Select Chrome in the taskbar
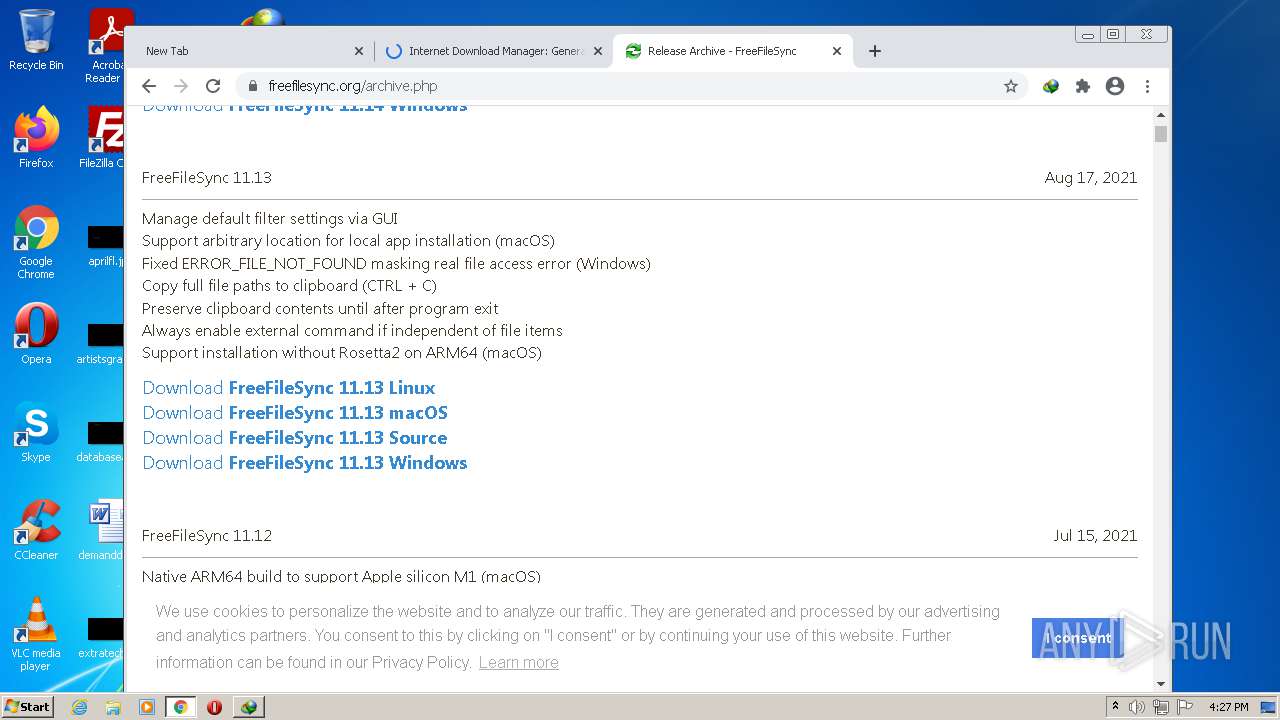The width and height of the screenshot is (1280, 720). 180,707
